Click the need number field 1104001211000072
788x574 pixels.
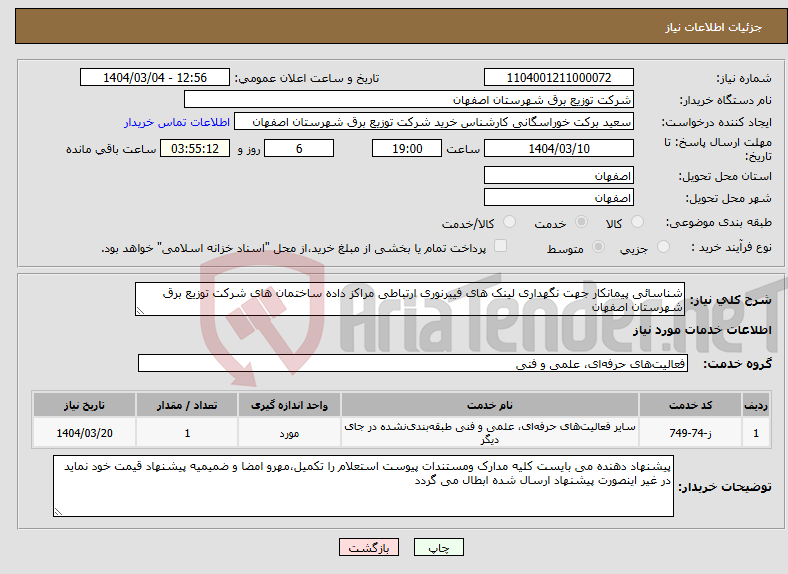pyautogui.click(x=559, y=77)
